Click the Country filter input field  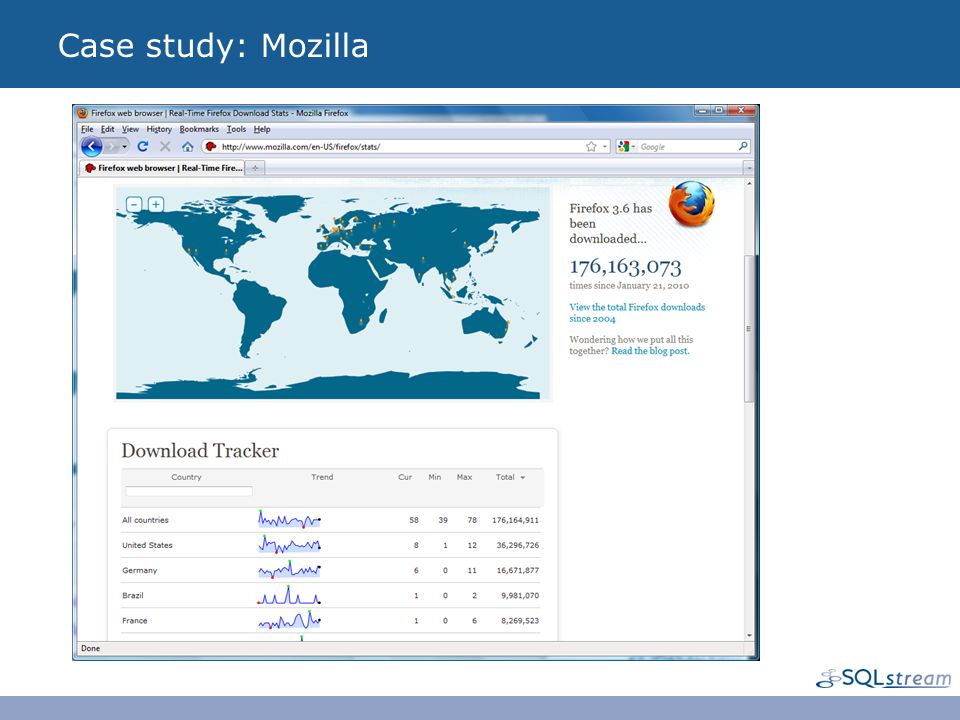189,491
